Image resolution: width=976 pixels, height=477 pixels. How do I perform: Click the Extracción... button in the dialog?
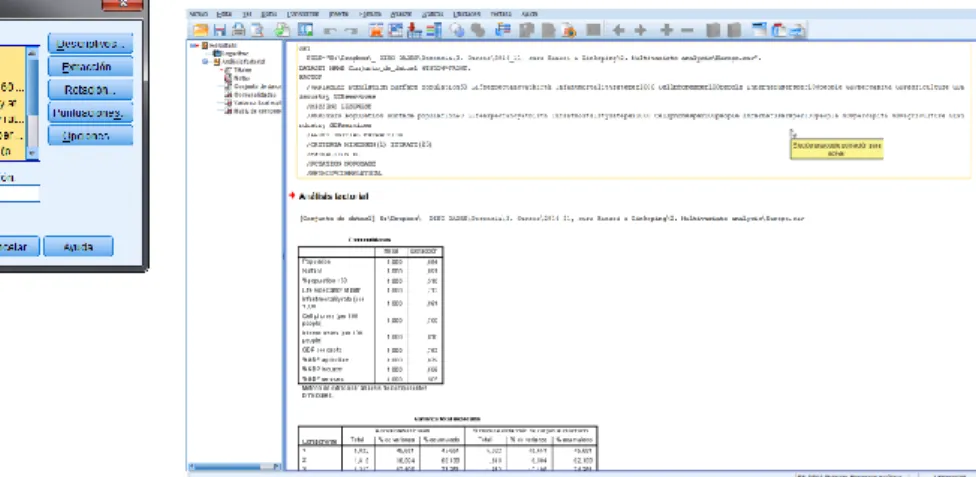tap(90, 67)
